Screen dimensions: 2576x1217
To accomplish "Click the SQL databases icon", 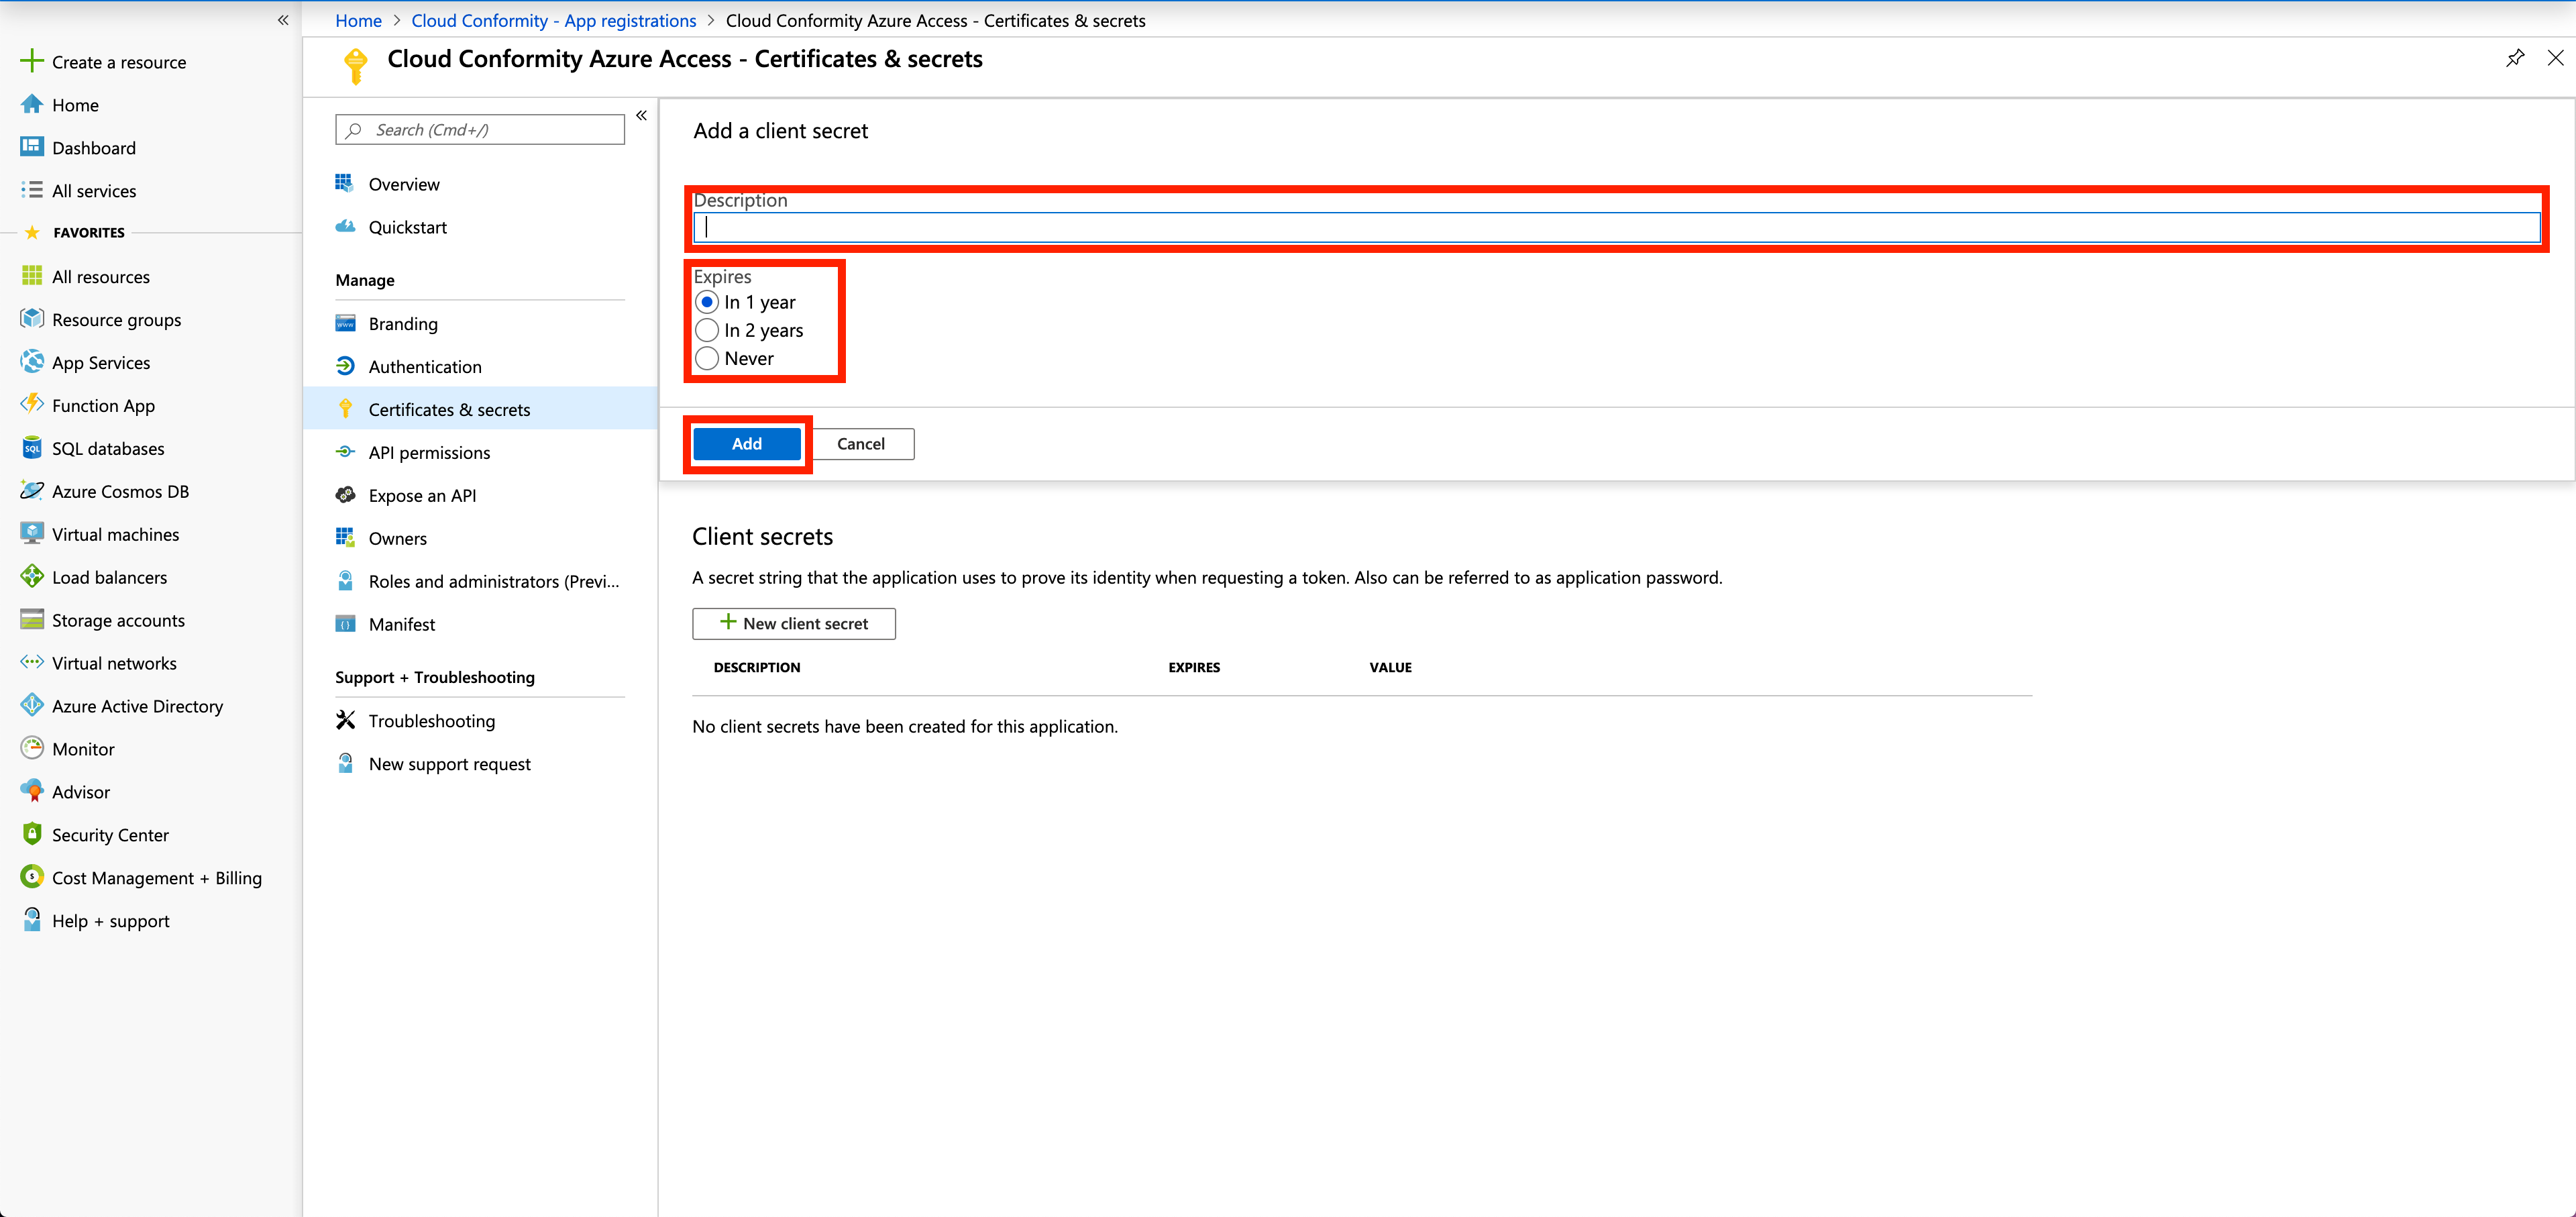I will 32,448.
